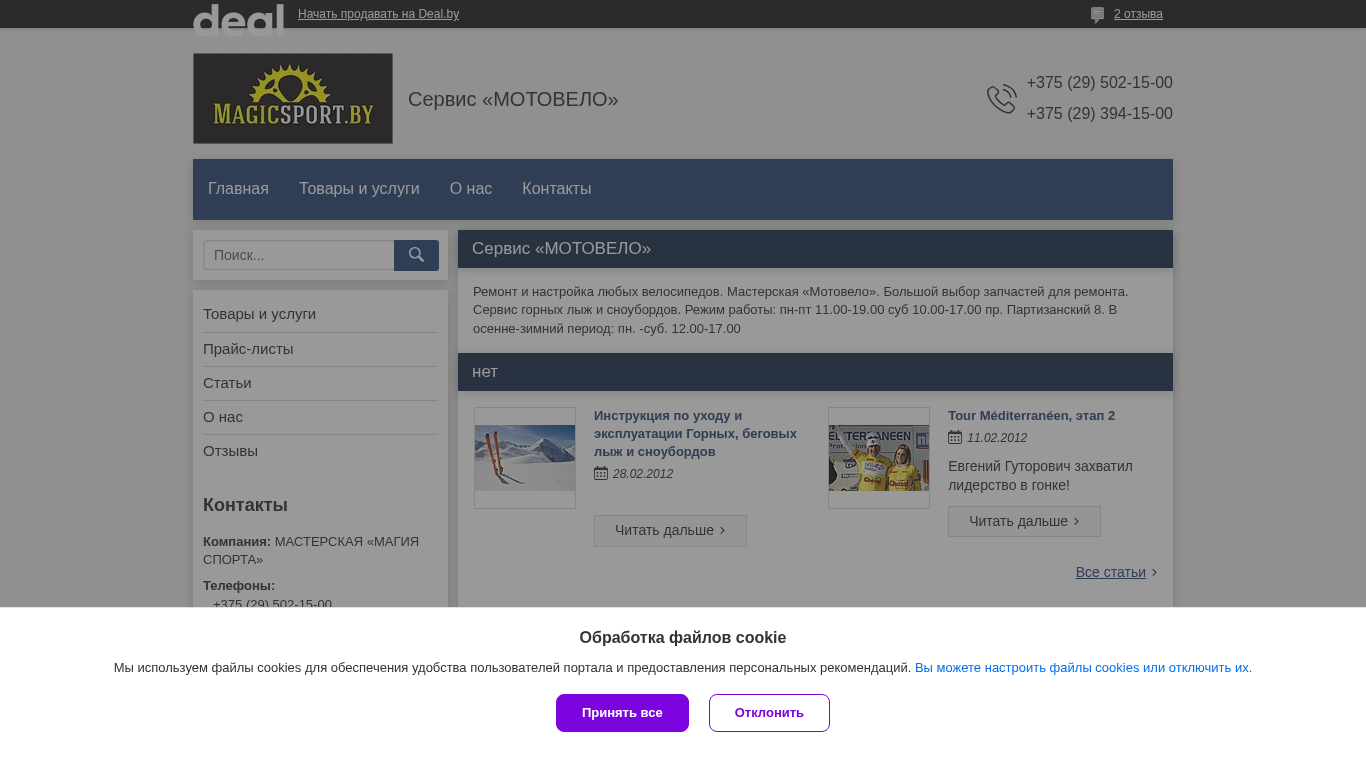
Task: Click the 'Телефоны:' label in sidebar
Action: (239, 585)
